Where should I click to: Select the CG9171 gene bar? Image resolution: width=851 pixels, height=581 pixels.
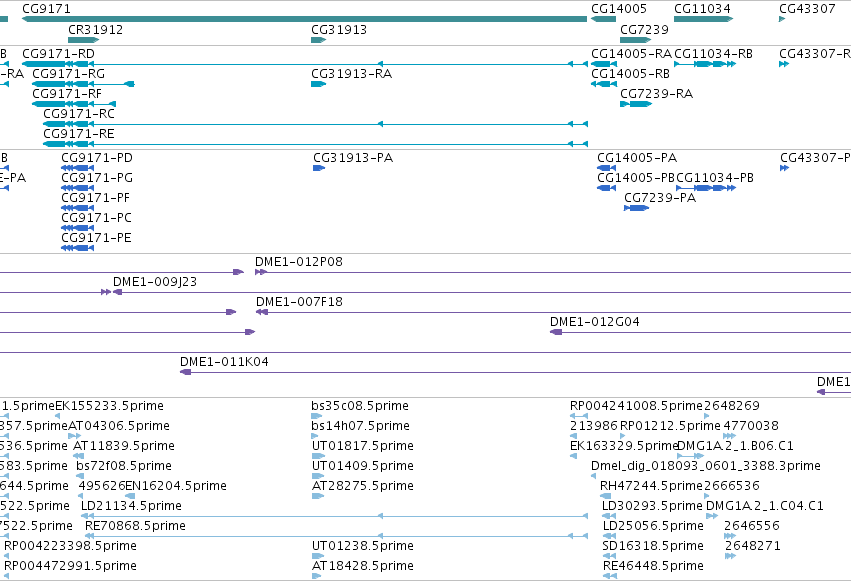(x=304, y=19)
